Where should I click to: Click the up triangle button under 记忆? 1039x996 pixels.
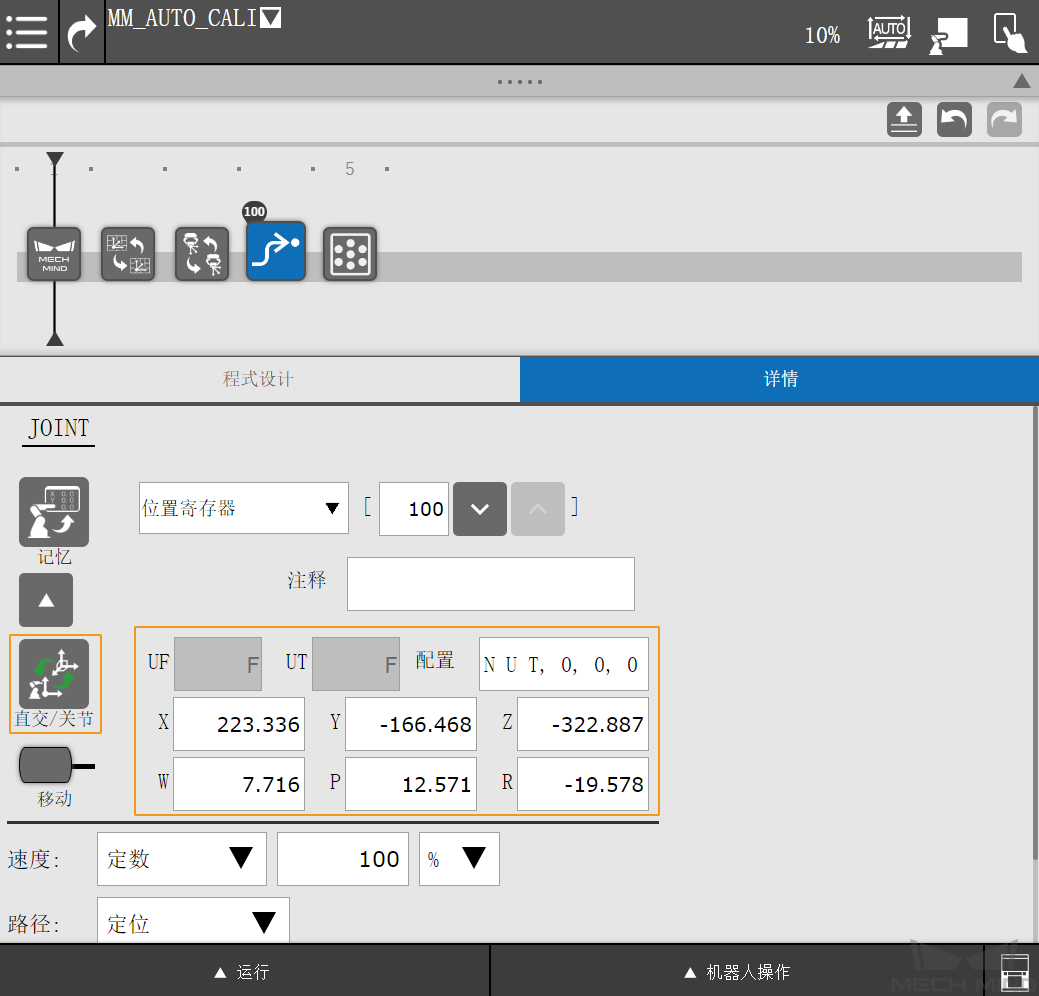pyautogui.click(x=46, y=600)
